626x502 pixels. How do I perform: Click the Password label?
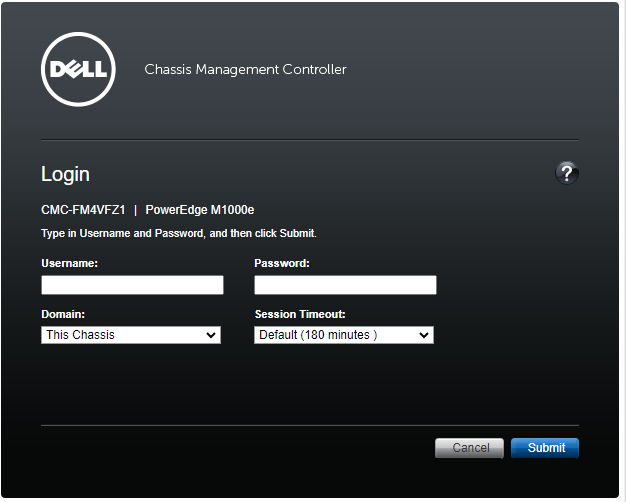click(282, 263)
